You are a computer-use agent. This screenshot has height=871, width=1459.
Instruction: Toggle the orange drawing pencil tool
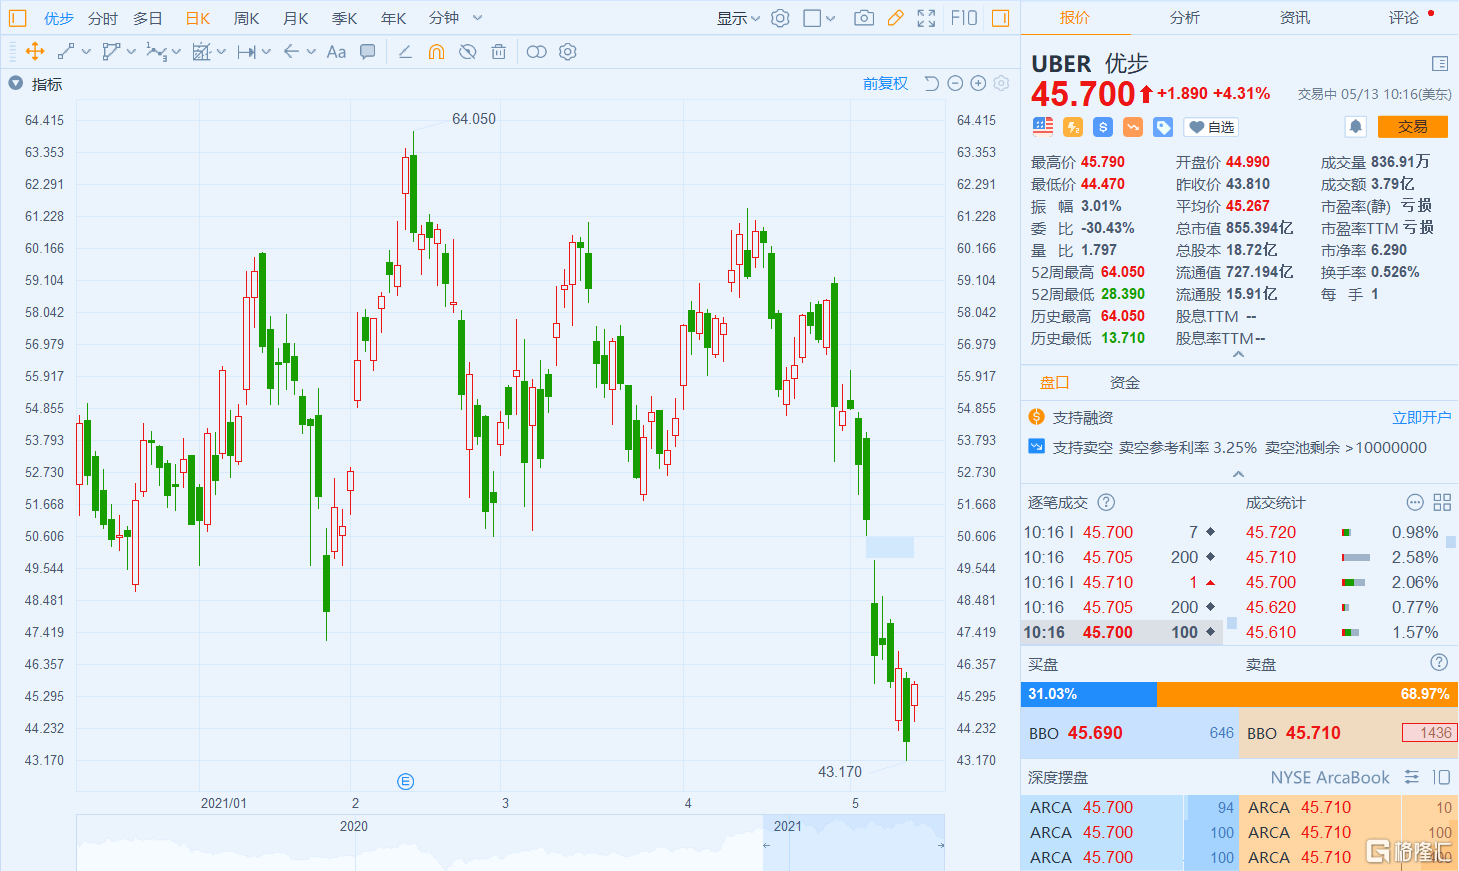(x=895, y=18)
